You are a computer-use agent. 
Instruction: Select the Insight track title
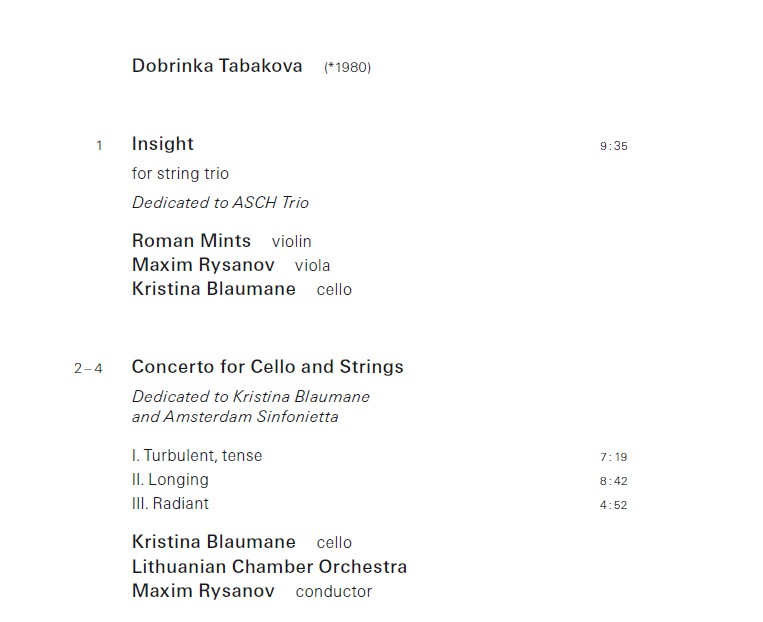[163, 144]
